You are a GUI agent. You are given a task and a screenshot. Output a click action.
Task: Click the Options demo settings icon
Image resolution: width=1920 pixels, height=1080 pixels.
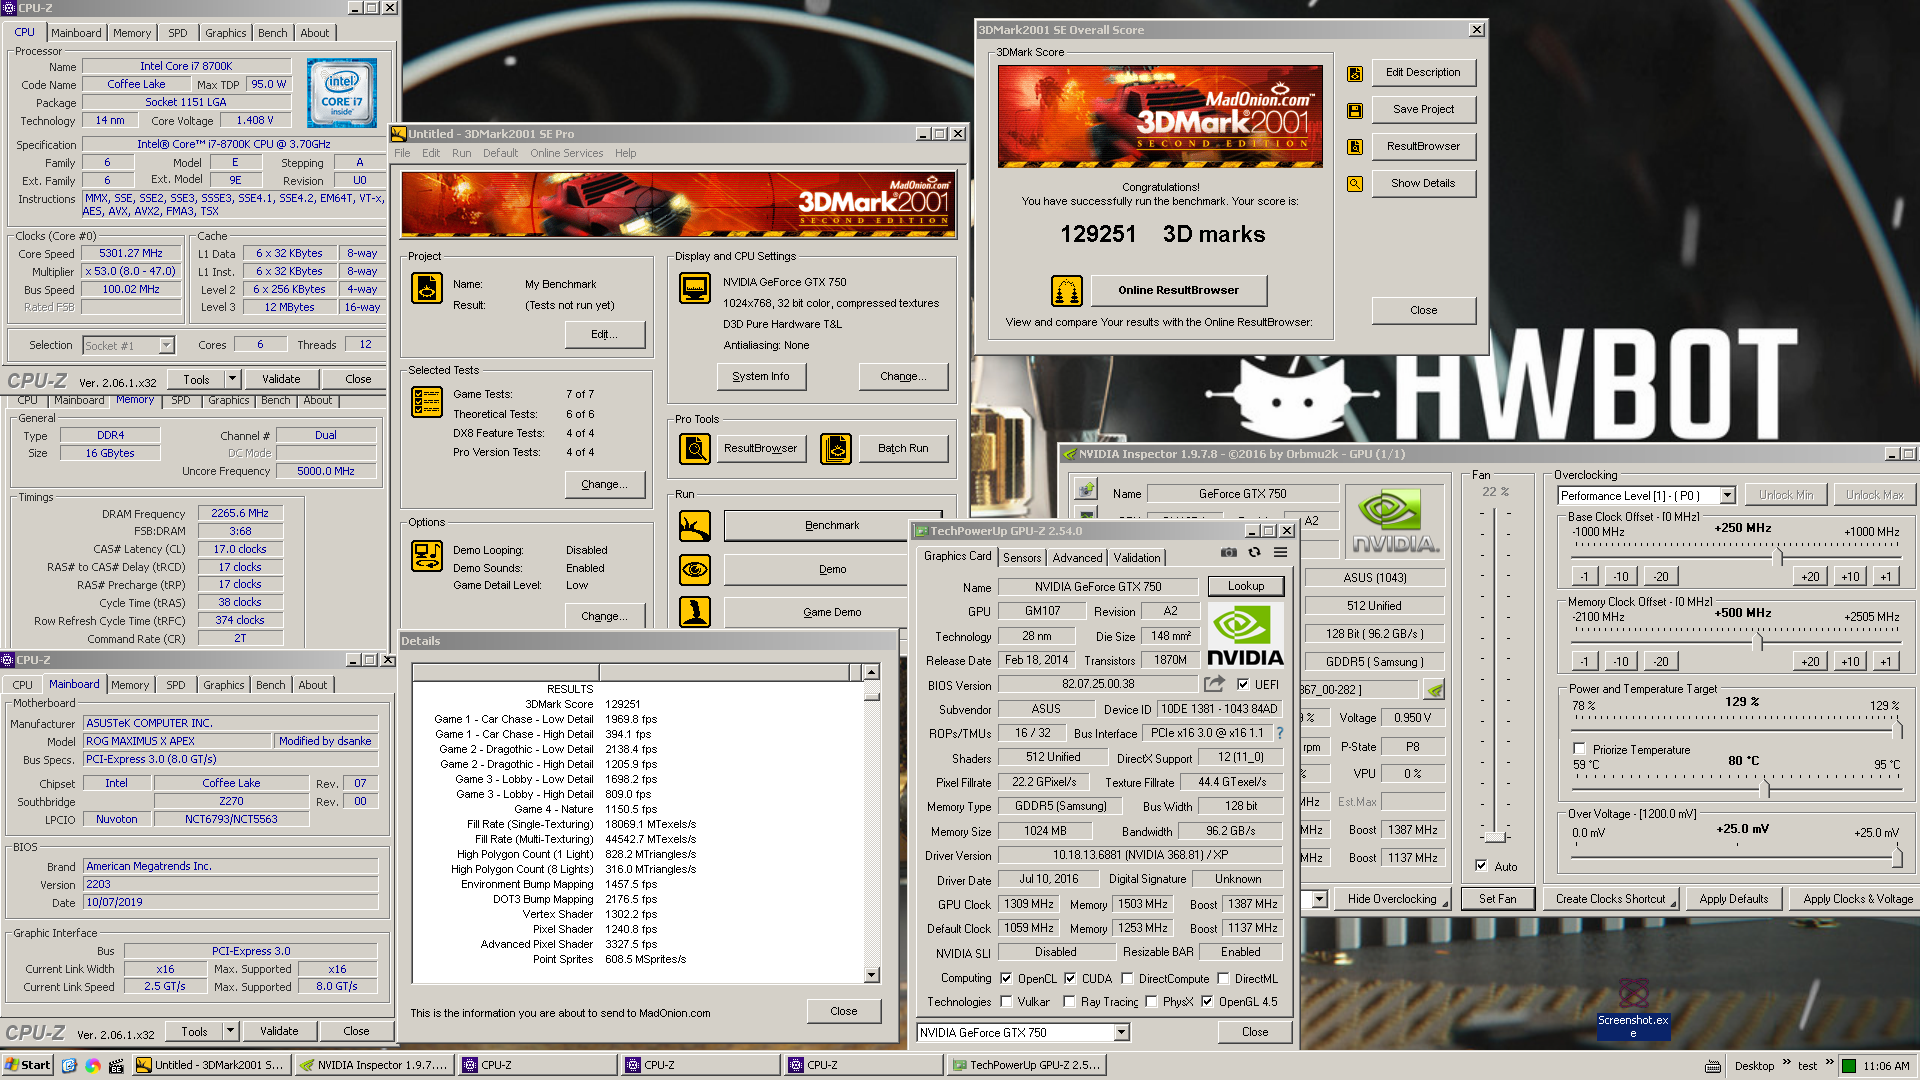pos(427,556)
